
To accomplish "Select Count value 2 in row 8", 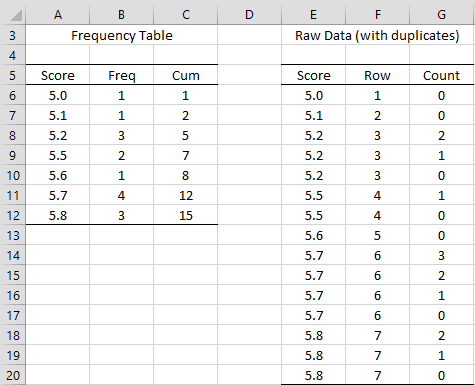I will pyautogui.click(x=442, y=135).
